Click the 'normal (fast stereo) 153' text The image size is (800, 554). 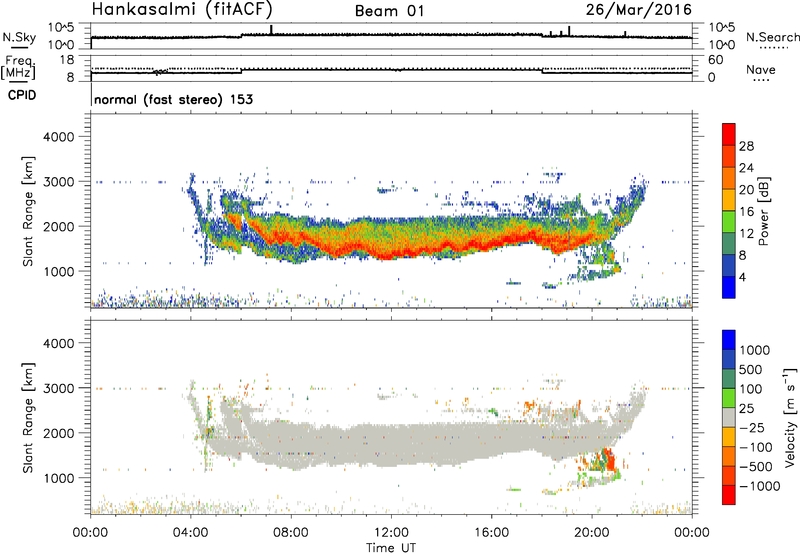coord(173,99)
